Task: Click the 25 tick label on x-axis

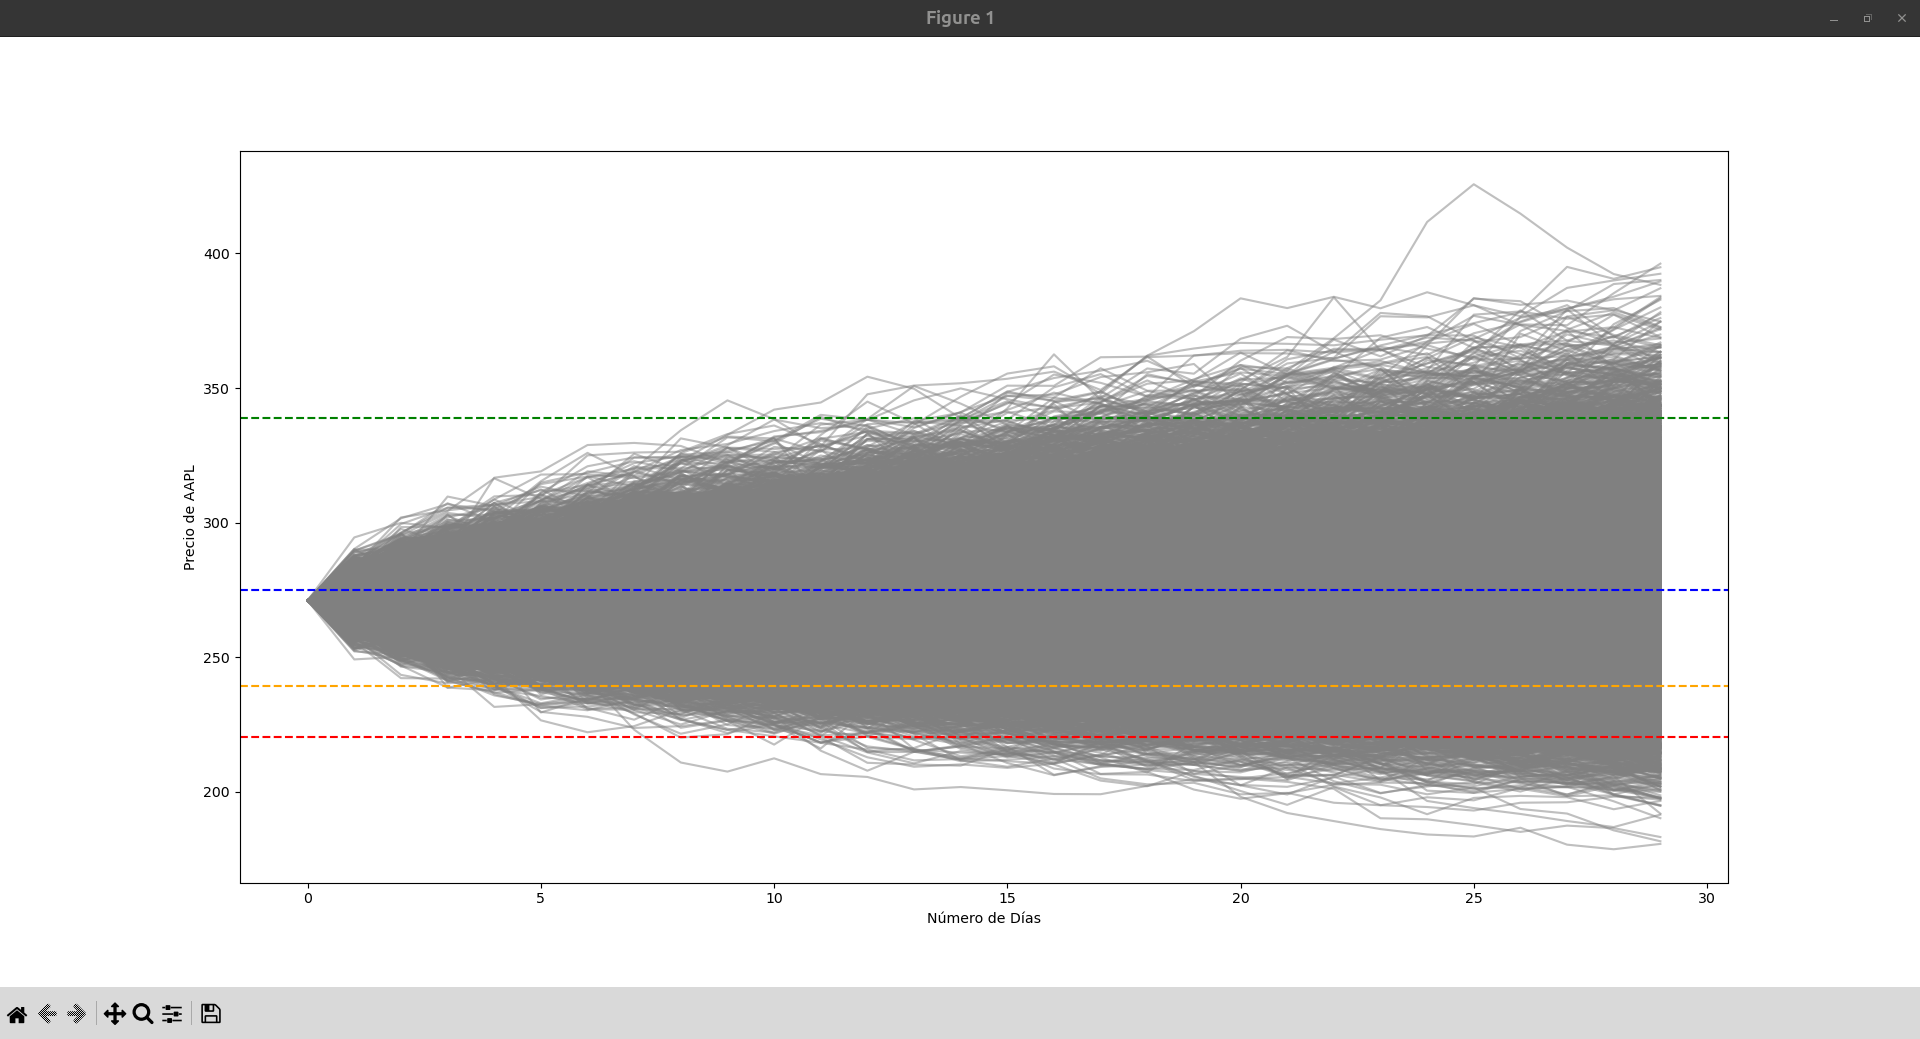Action: tap(1473, 898)
